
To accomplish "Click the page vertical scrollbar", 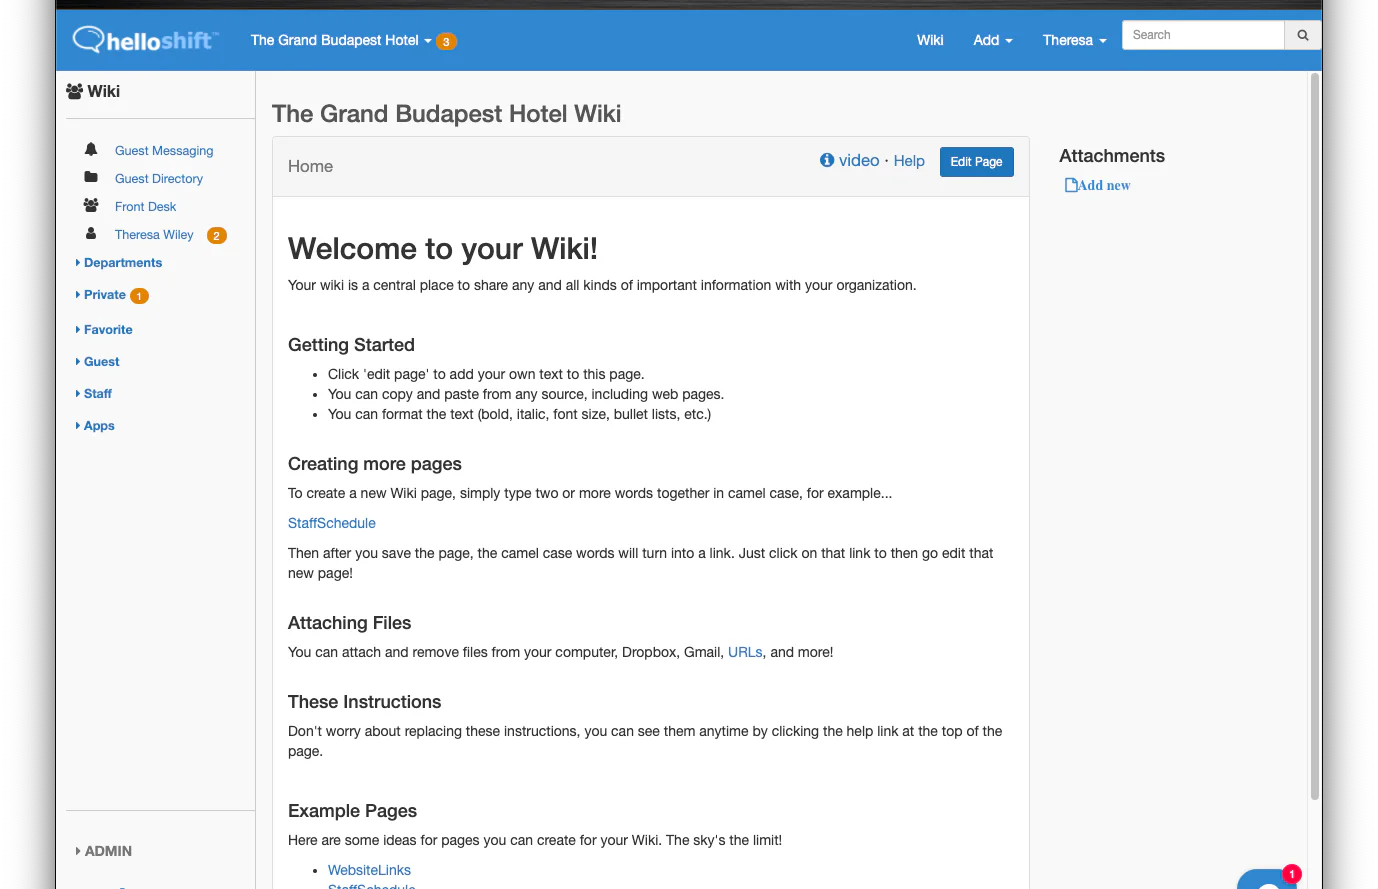I will click(x=1315, y=437).
